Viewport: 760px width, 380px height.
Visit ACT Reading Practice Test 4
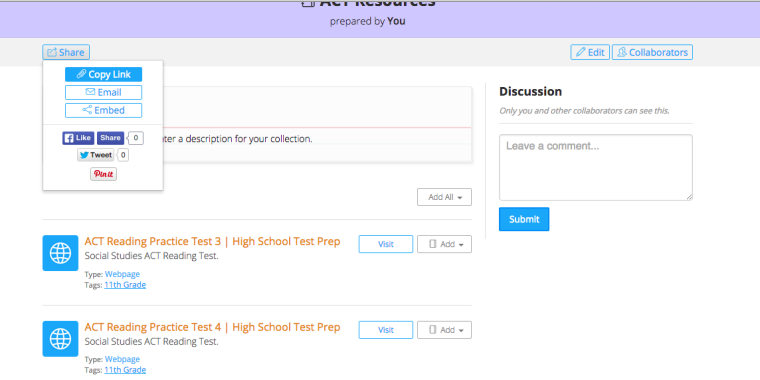tap(386, 330)
